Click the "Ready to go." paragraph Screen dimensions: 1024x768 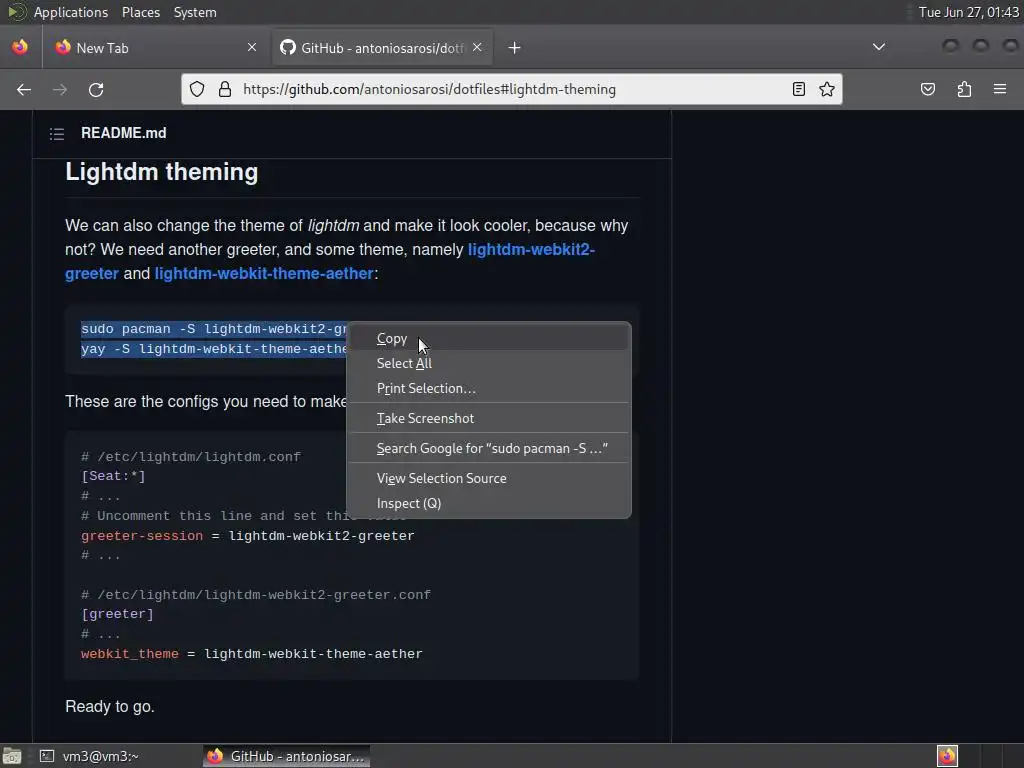click(110, 707)
